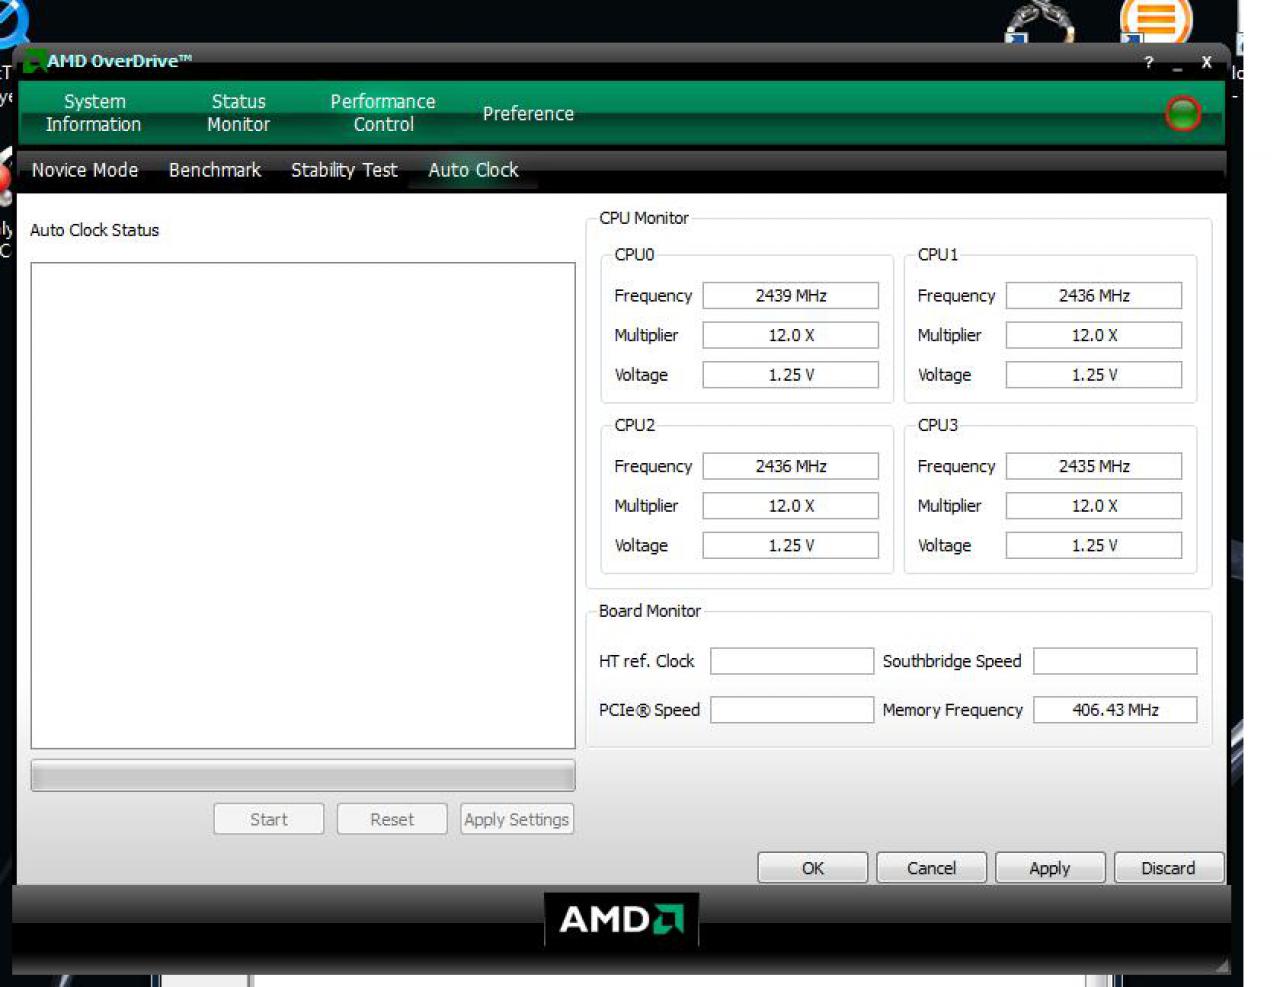Click the CPU1 Voltage field
The width and height of the screenshot is (1280, 987).
pyautogui.click(x=1094, y=375)
